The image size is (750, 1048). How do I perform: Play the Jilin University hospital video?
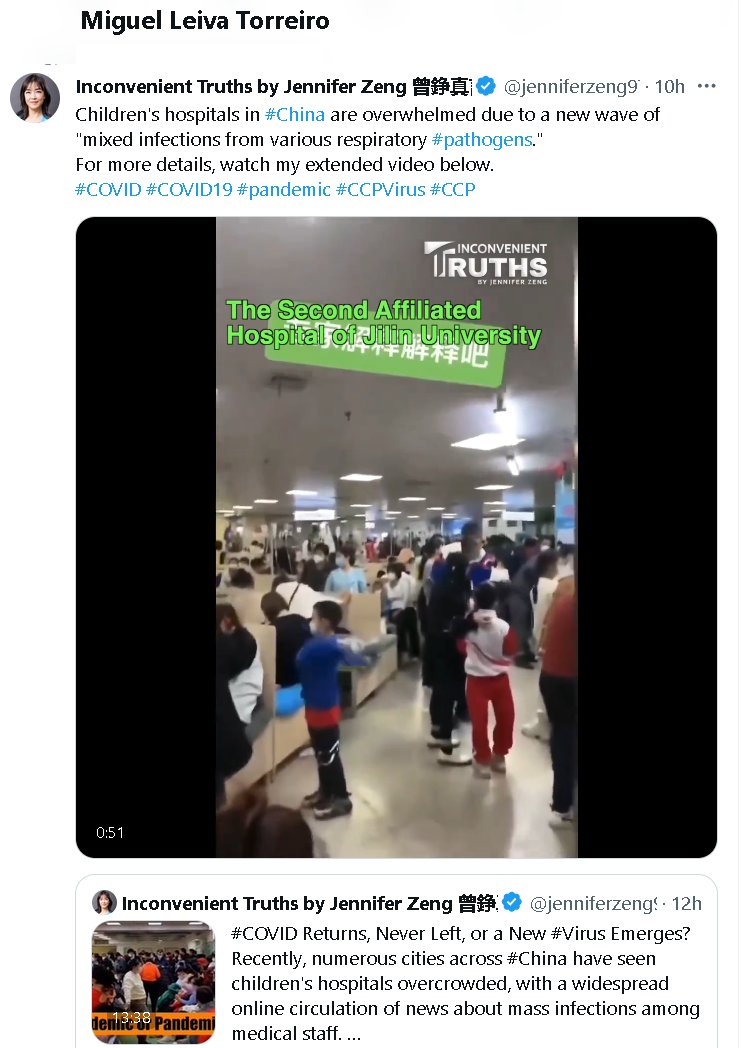396,537
